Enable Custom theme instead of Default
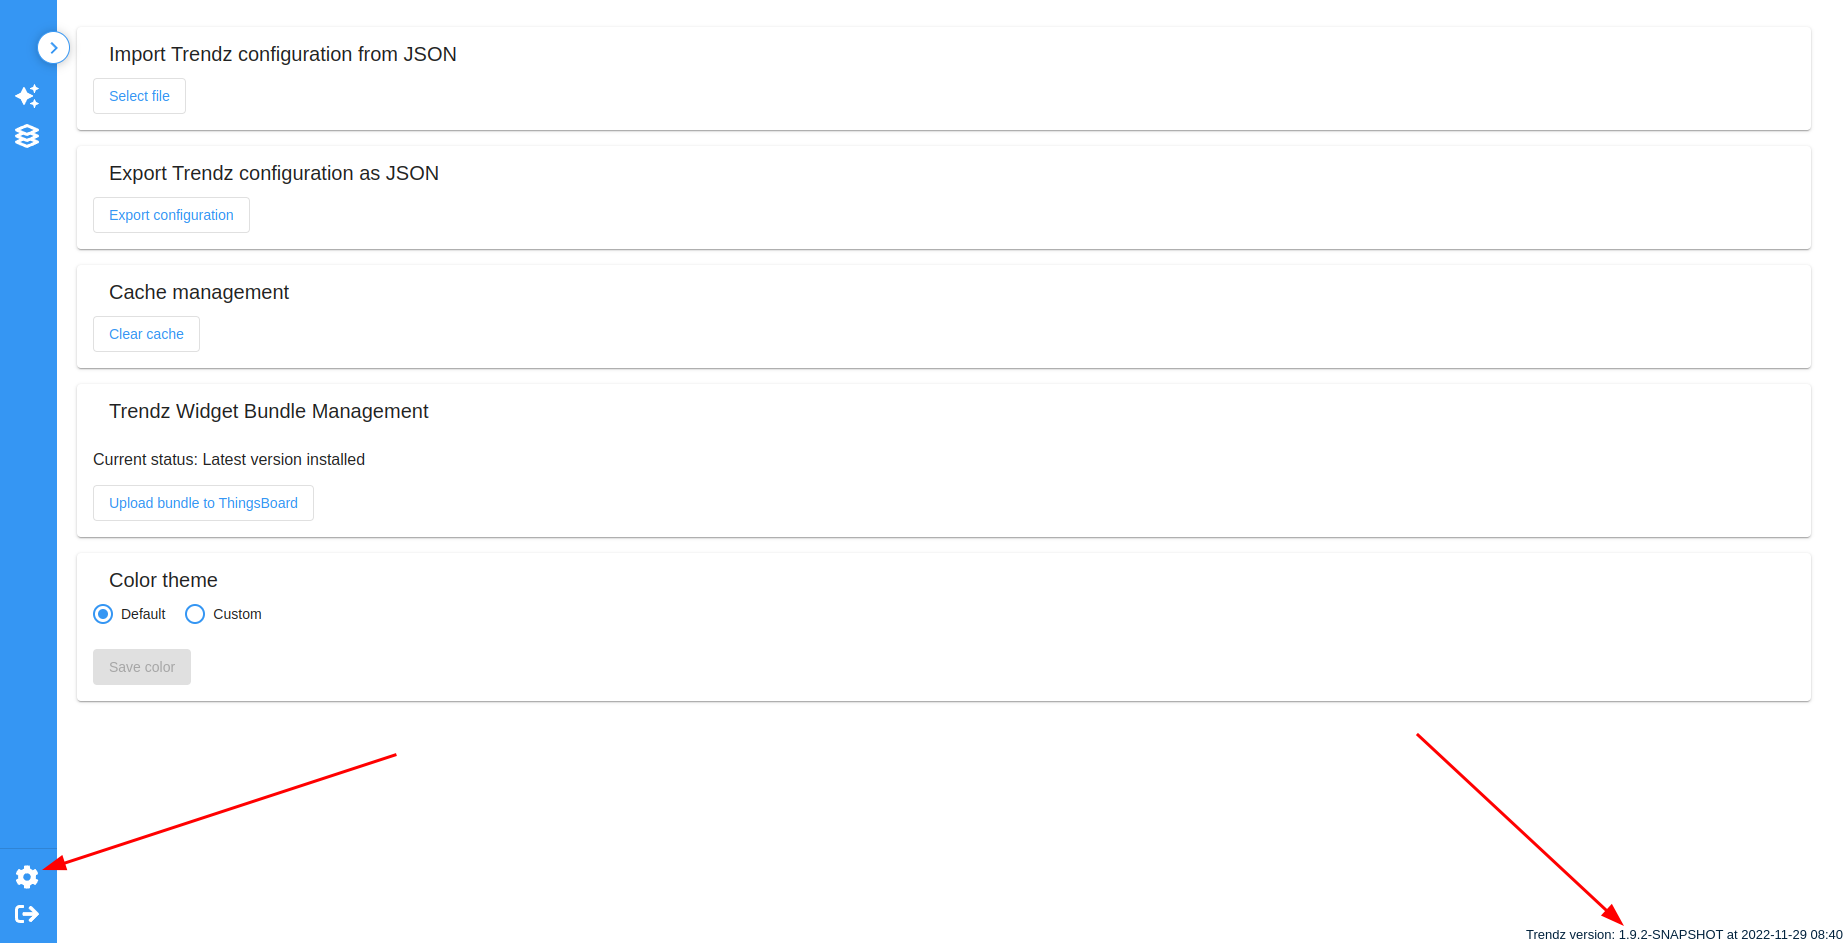This screenshot has height=943, width=1843. click(x=195, y=613)
